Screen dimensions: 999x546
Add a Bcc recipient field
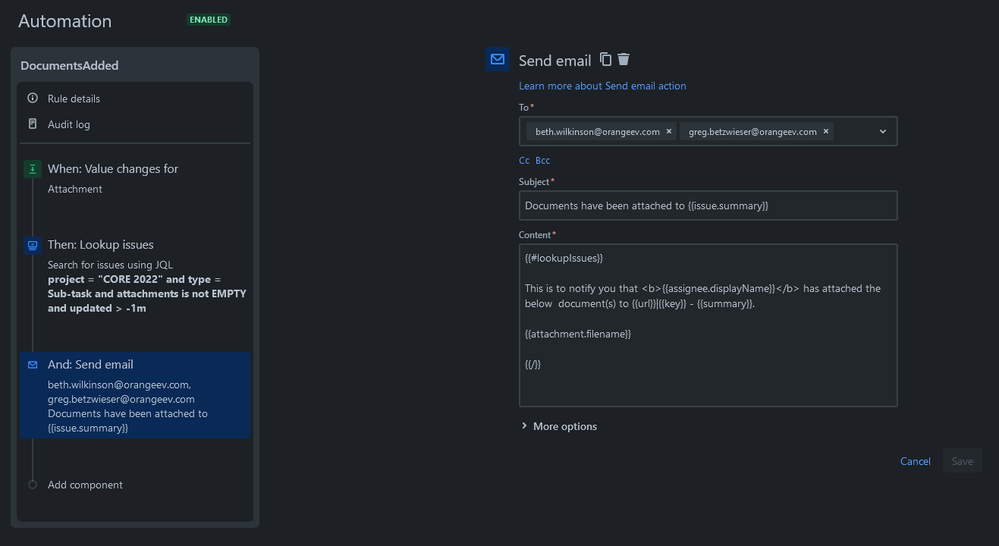543,161
